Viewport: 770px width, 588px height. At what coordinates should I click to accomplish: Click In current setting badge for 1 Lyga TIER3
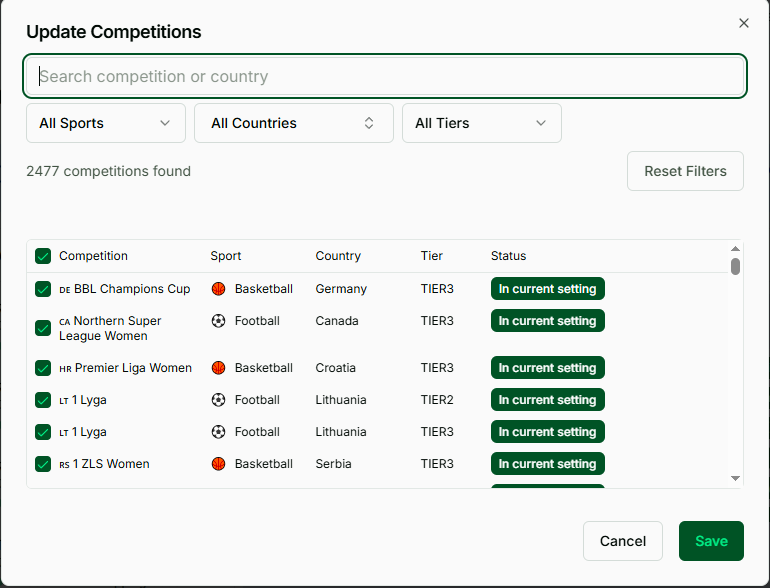click(x=548, y=432)
